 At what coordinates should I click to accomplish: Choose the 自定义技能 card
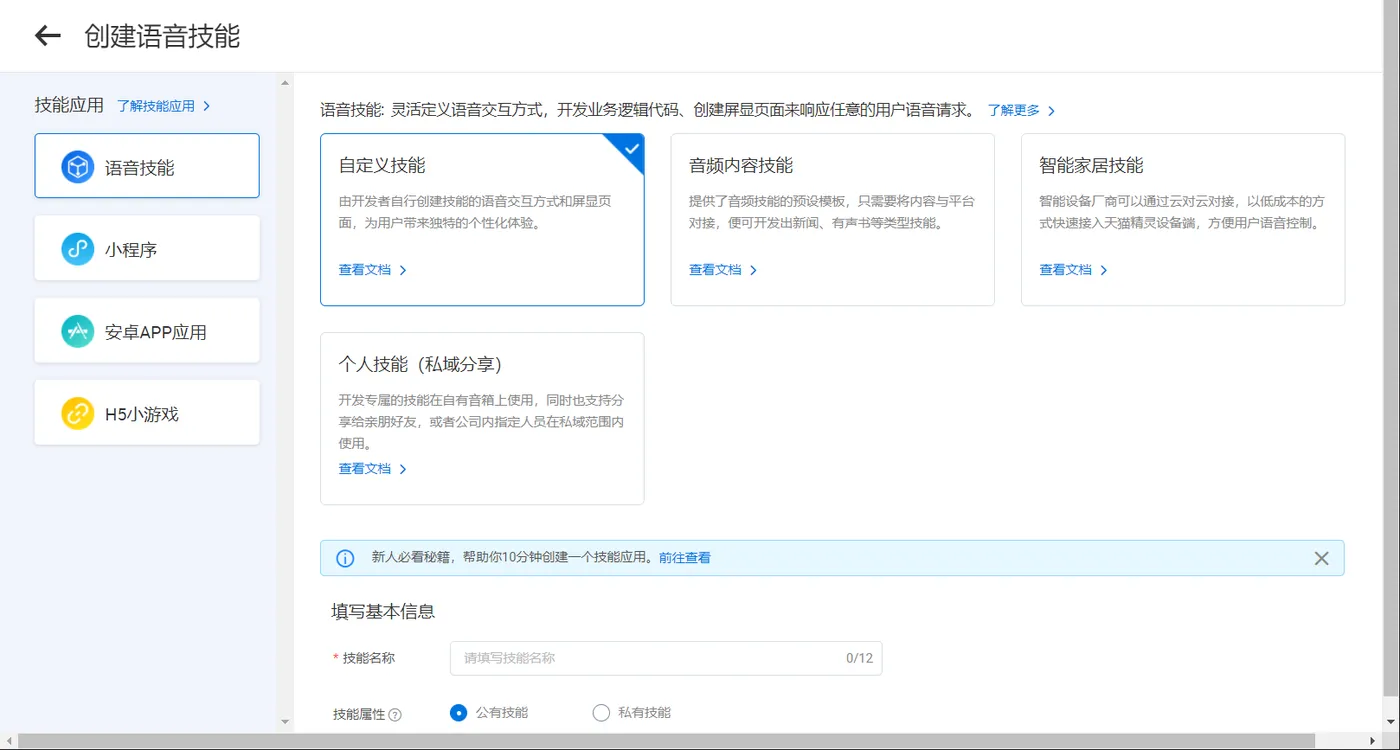482,219
